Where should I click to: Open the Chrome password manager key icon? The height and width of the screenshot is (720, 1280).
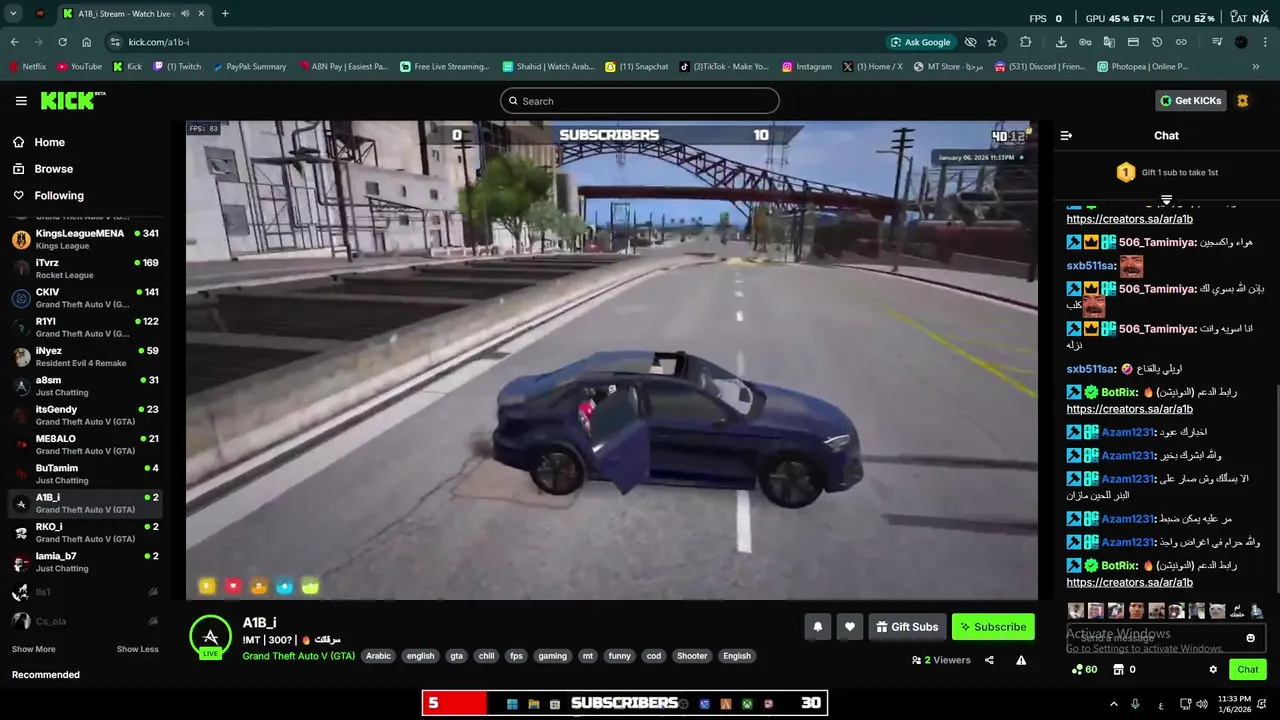point(1085,42)
